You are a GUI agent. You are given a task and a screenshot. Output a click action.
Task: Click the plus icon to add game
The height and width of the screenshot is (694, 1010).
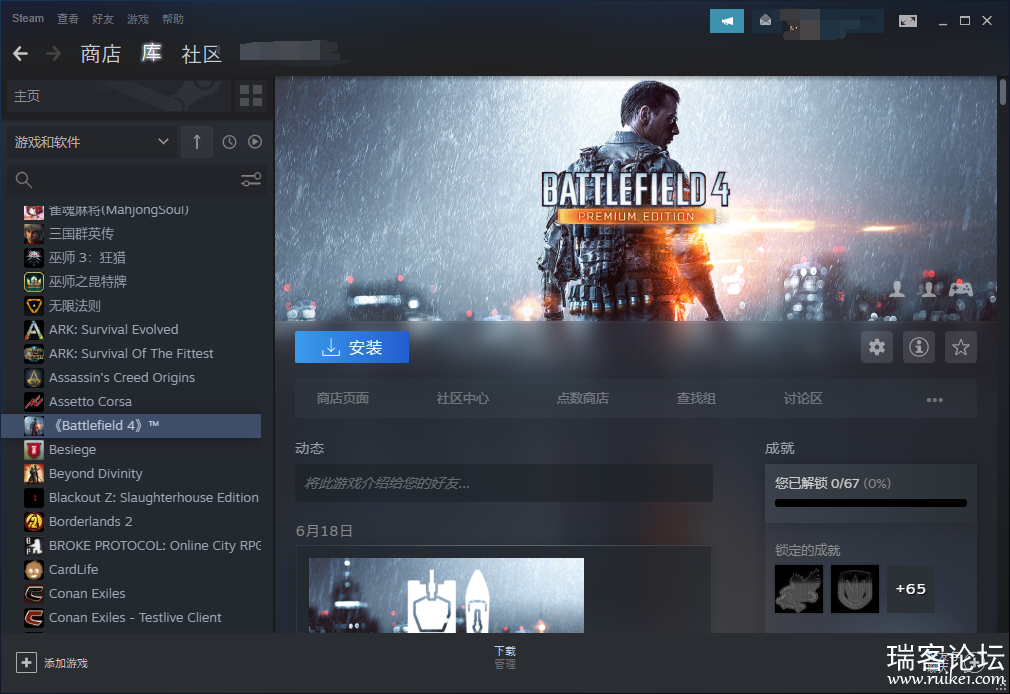pos(25,662)
